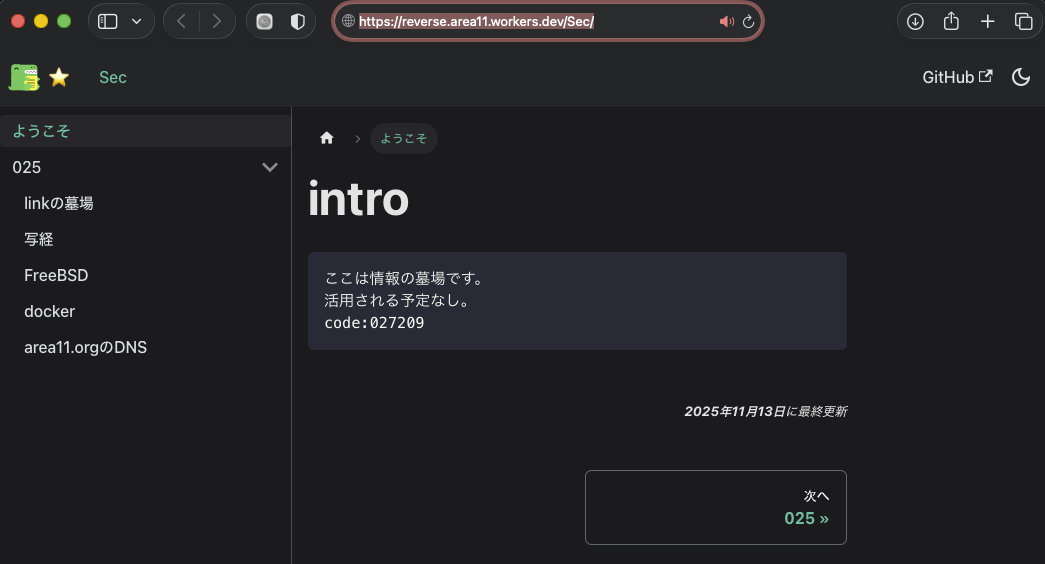The height and width of the screenshot is (564, 1045).
Task: Go to next page 025
Action: pyautogui.click(x=715, y=507)
